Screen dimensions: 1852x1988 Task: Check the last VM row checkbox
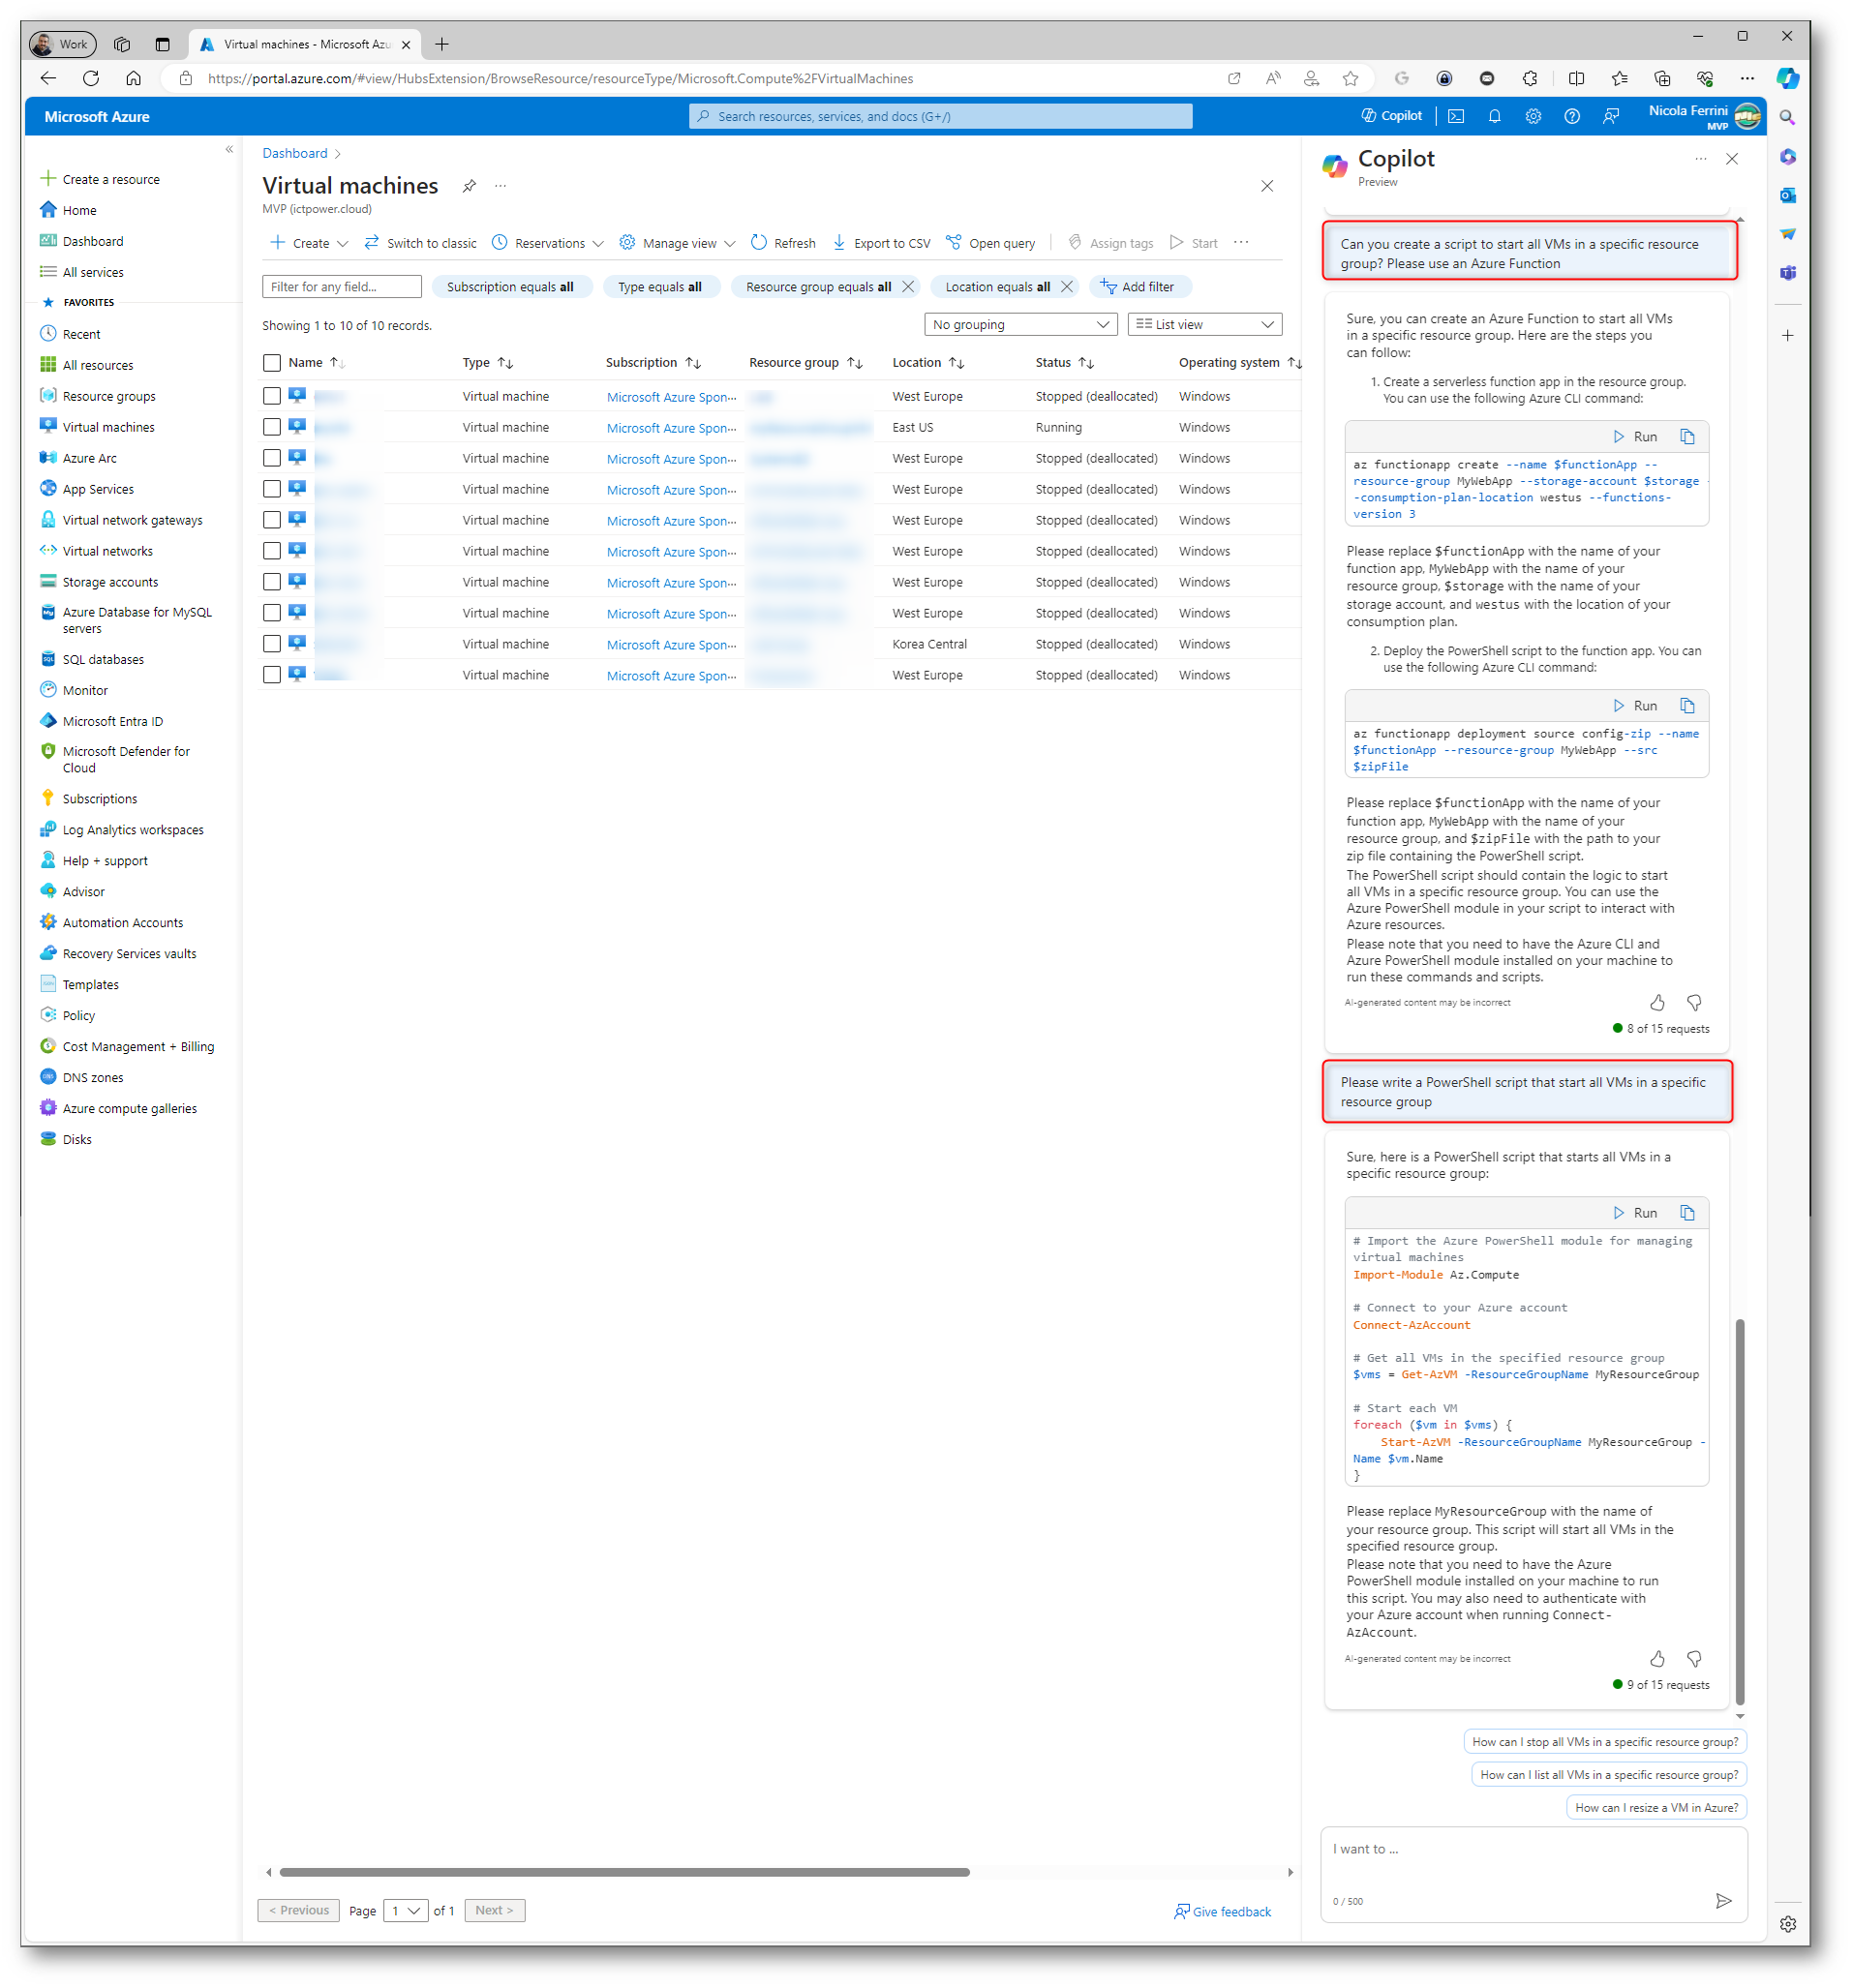(x=272, y=675)
